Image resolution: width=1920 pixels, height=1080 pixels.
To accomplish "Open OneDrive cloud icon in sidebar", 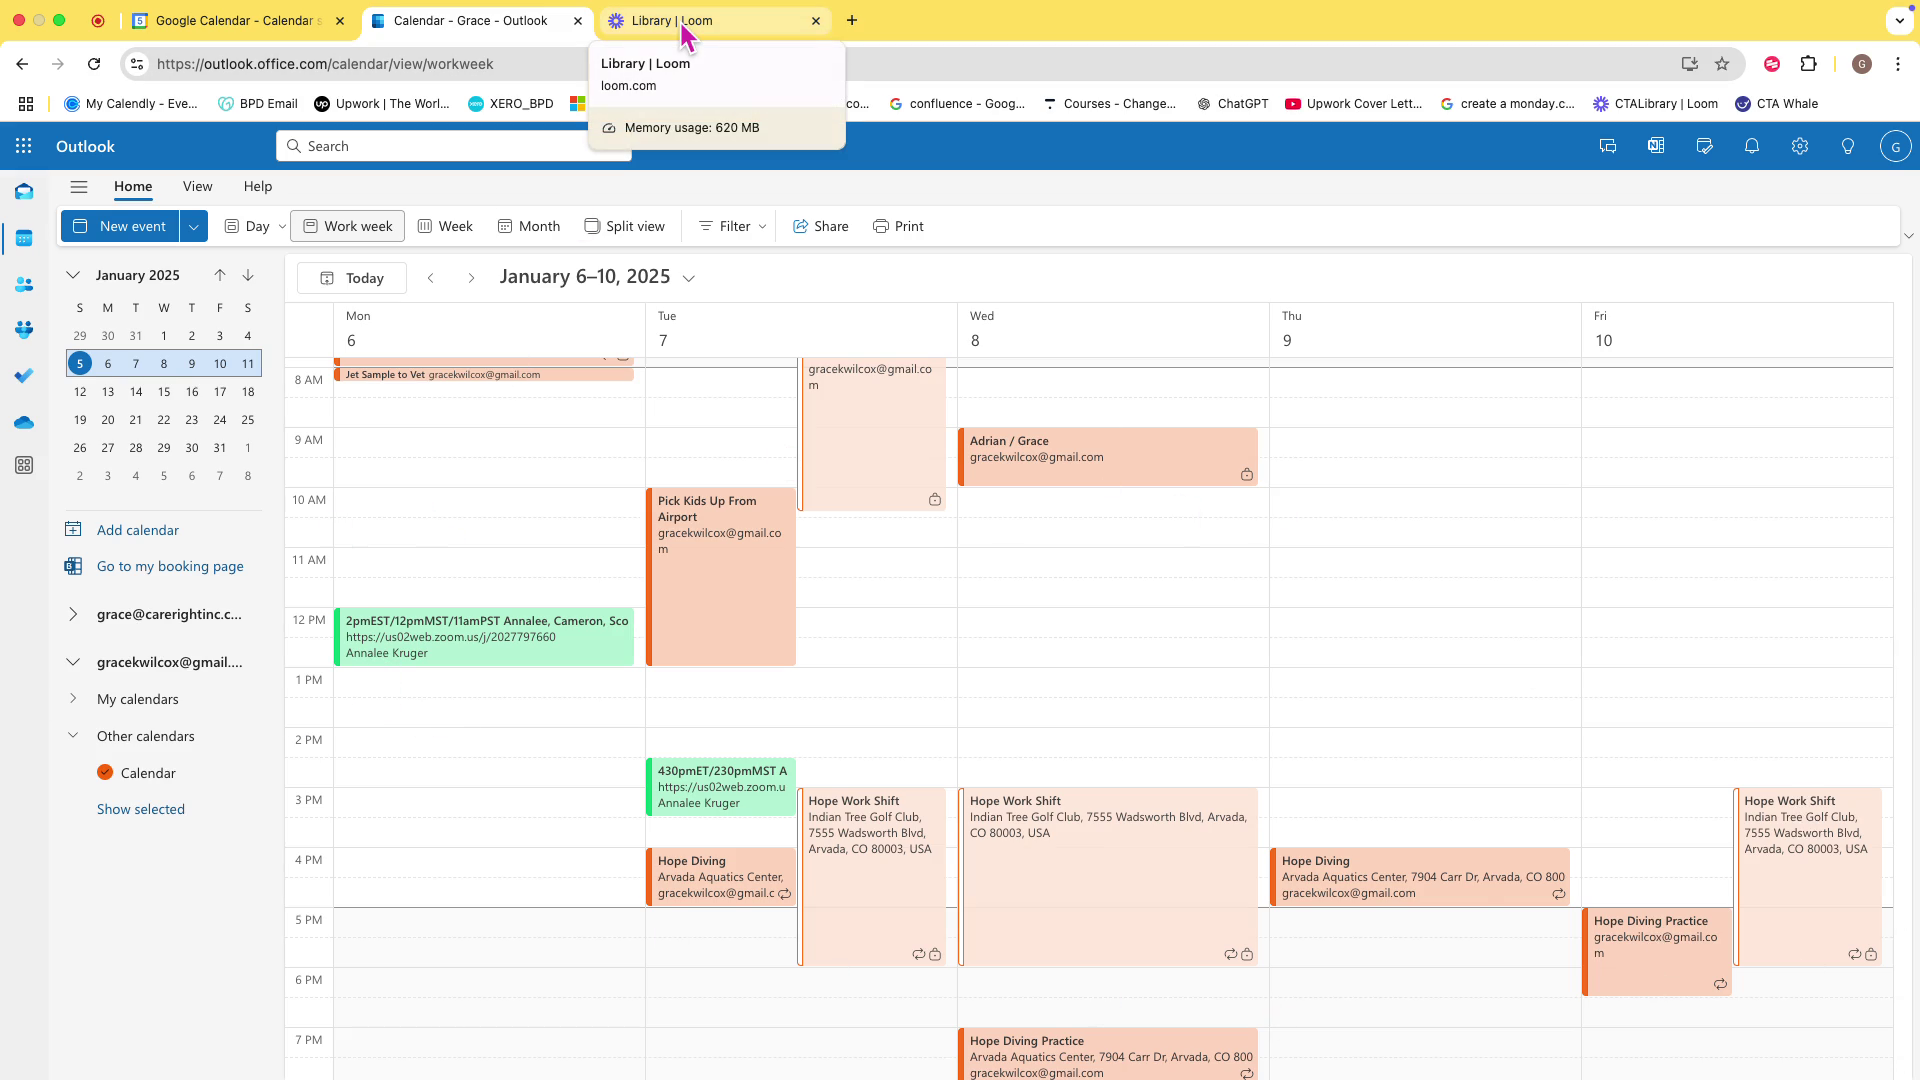I will pyautogui.click(x=24, y=422).
